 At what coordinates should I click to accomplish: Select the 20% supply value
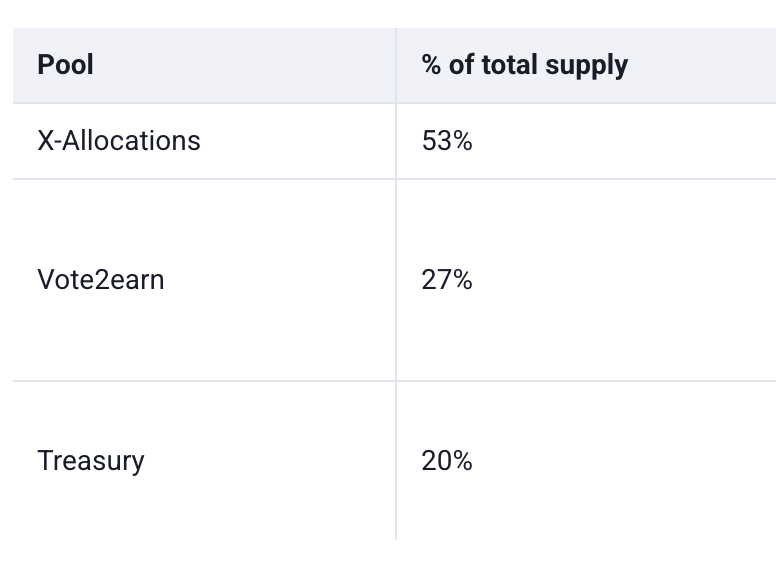tap(446, 461)
